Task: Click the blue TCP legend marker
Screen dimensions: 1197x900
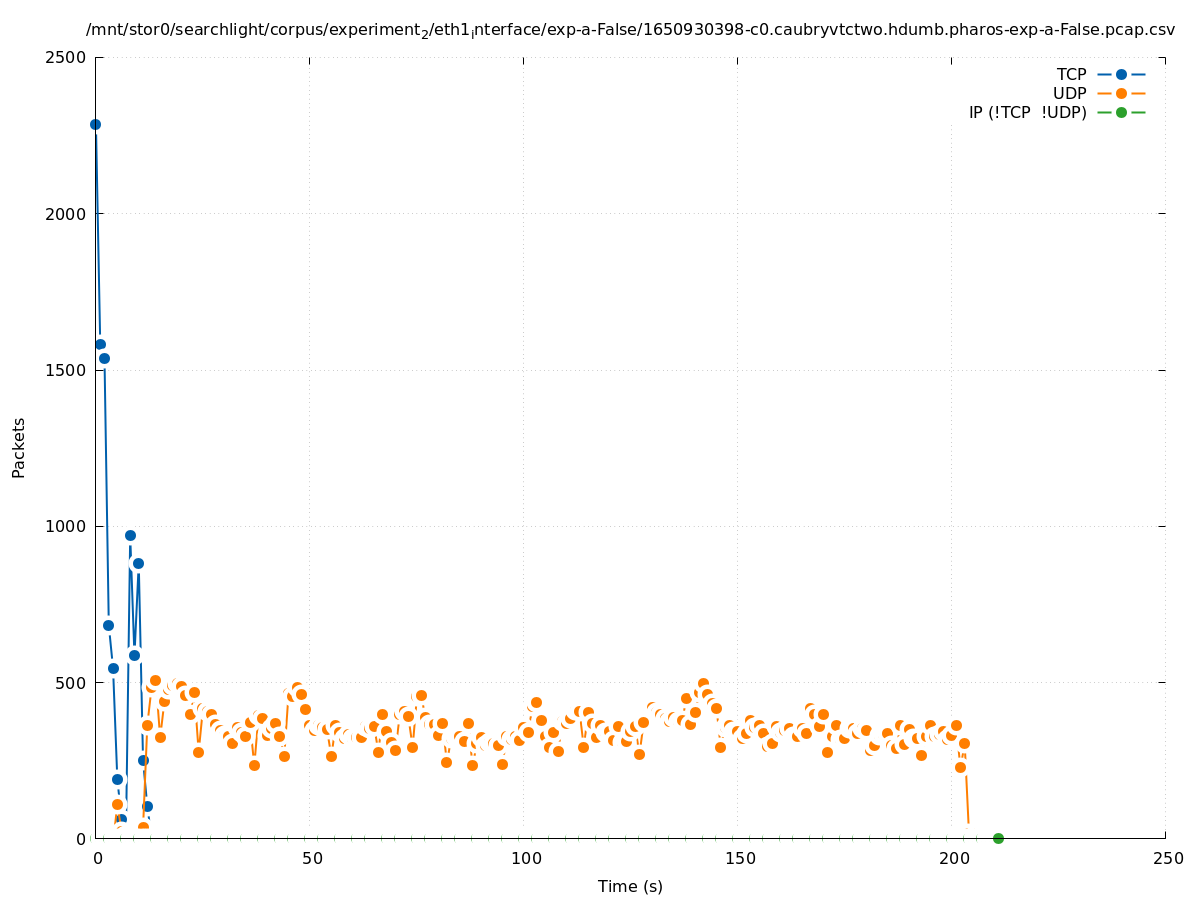Action: 1121,74
